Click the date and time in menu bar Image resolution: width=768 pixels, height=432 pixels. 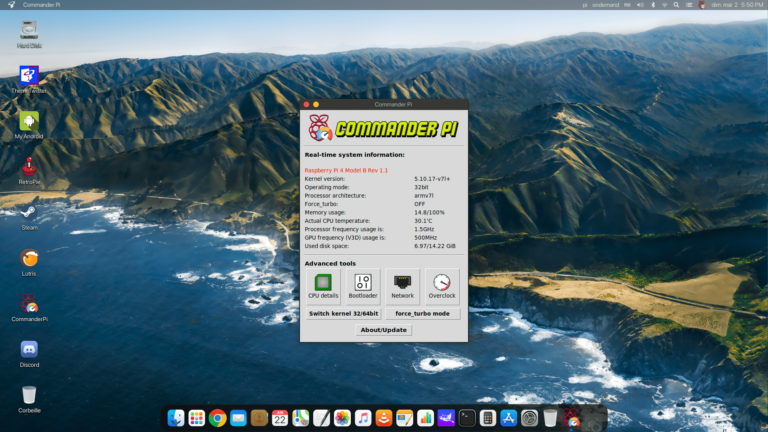737,5
